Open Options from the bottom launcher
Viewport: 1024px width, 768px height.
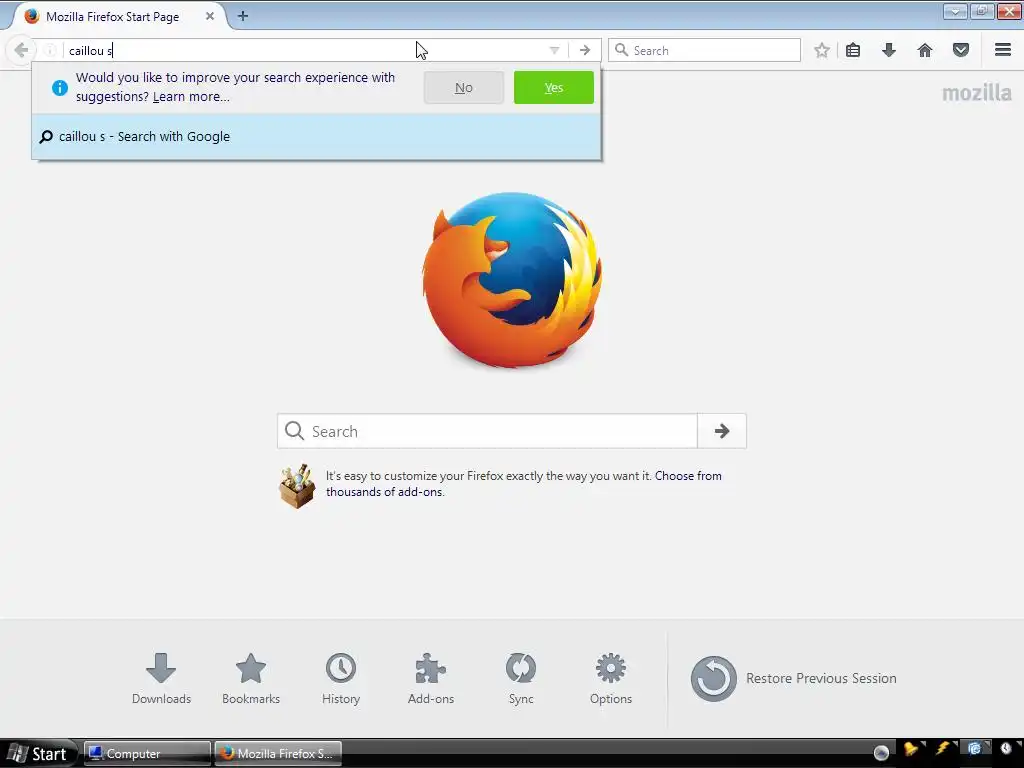coord(611,679)
